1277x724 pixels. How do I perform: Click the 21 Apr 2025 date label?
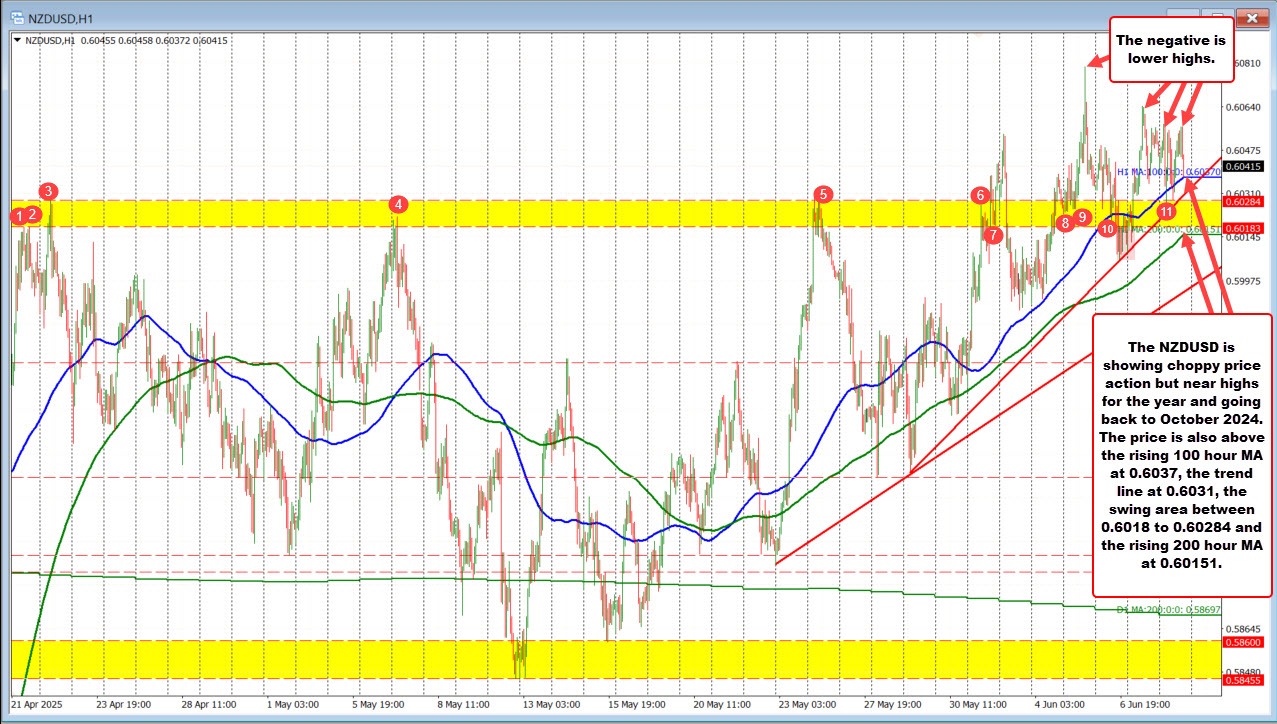click(x=40, y=704)
